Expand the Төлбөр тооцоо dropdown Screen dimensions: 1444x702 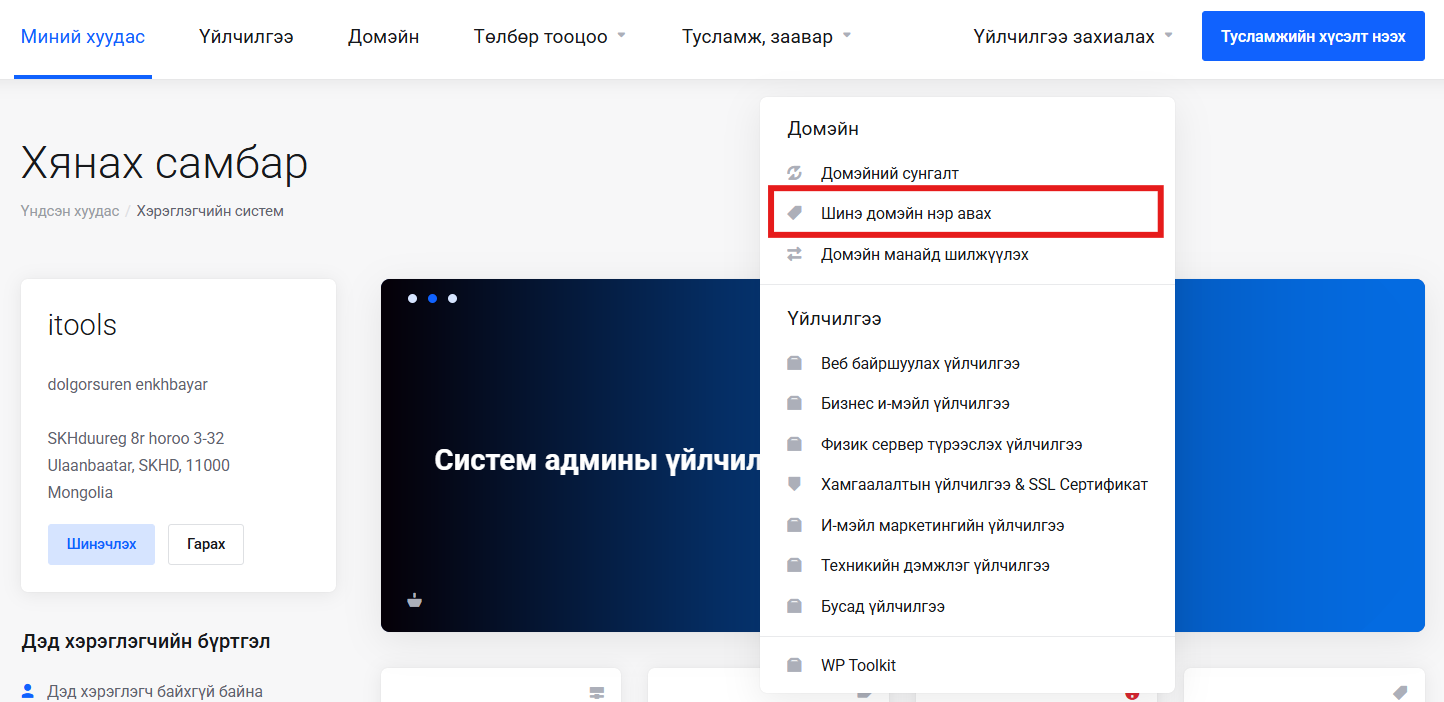pyautogui.click(x=550, y=37)
